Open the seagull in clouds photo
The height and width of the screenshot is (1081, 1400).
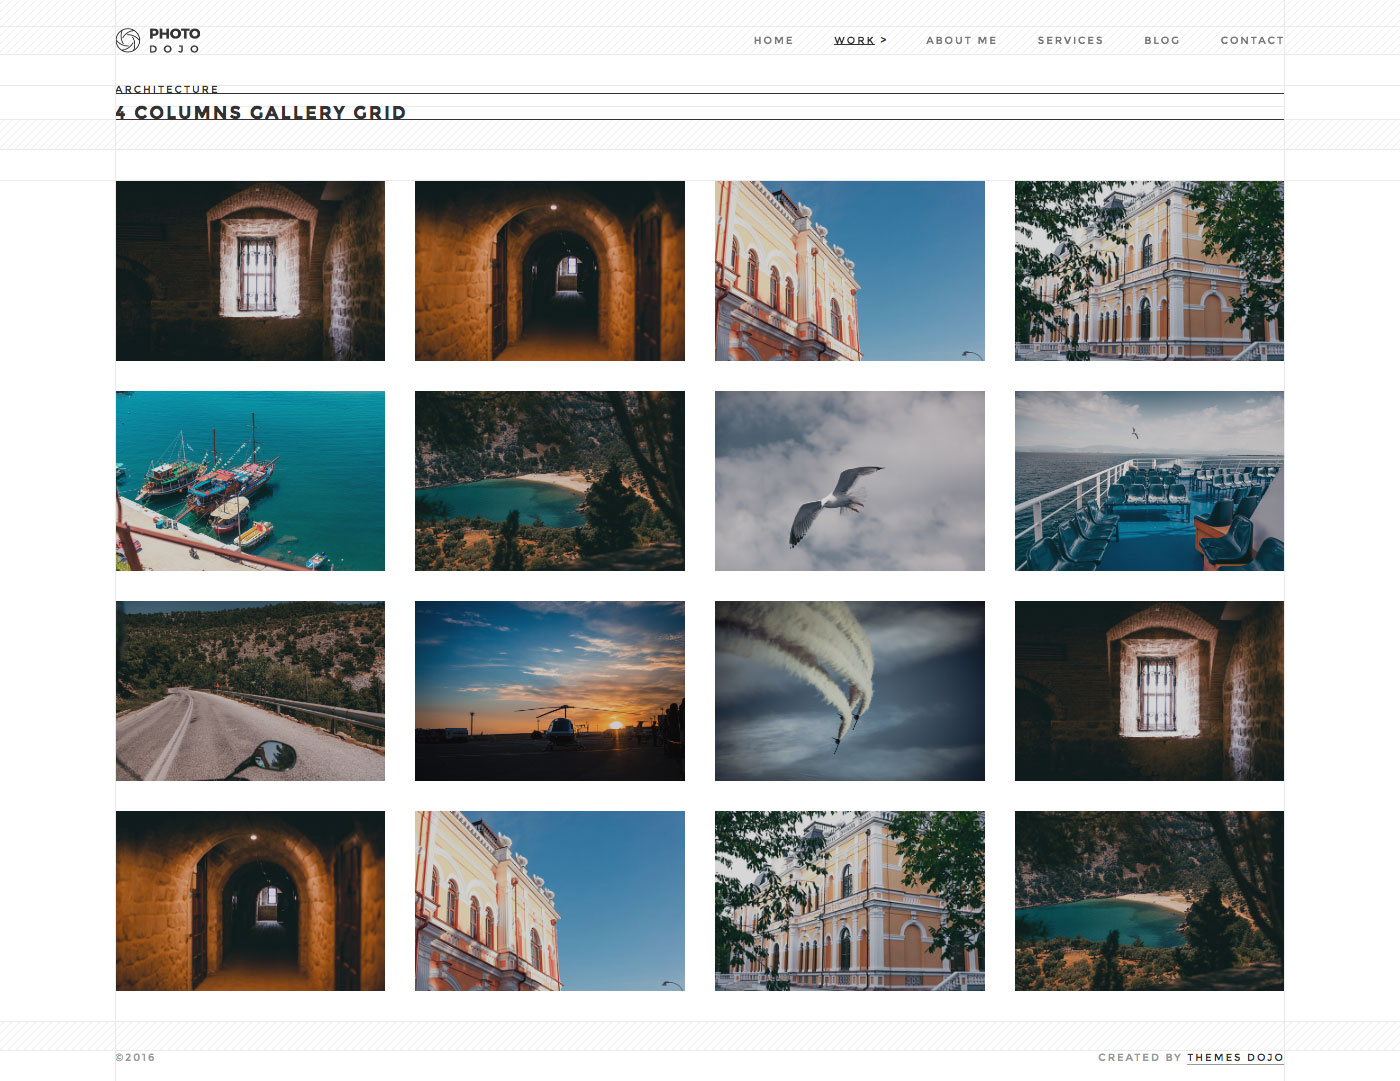tap(850, 481)
